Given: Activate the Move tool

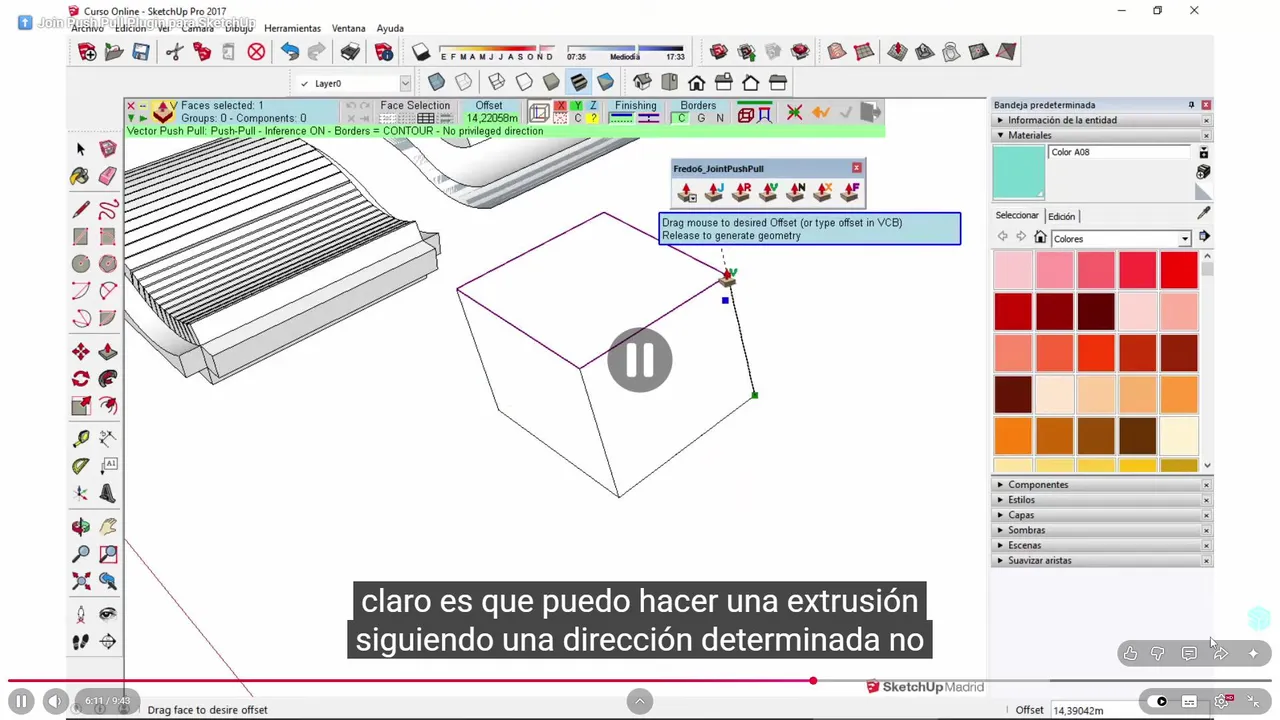Looking at the screenshot, I should (81, 352).
